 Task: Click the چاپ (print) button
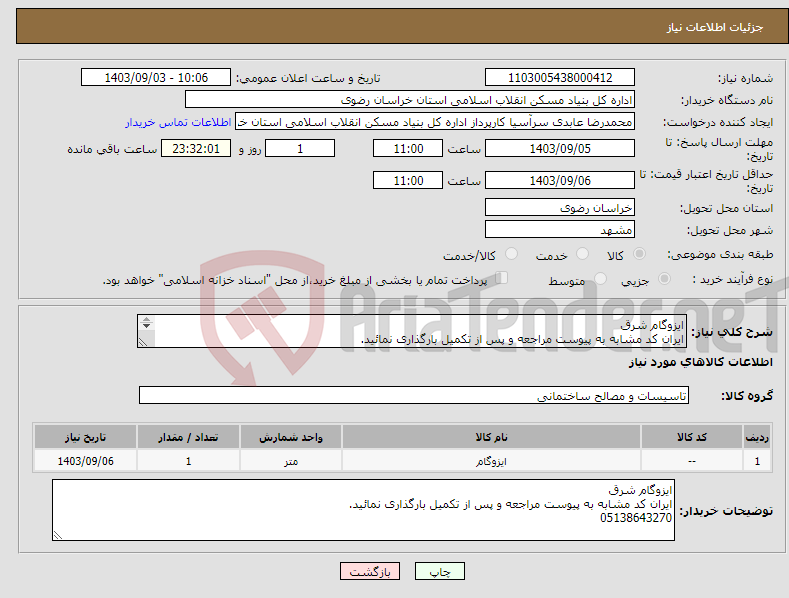click(439, 571)
